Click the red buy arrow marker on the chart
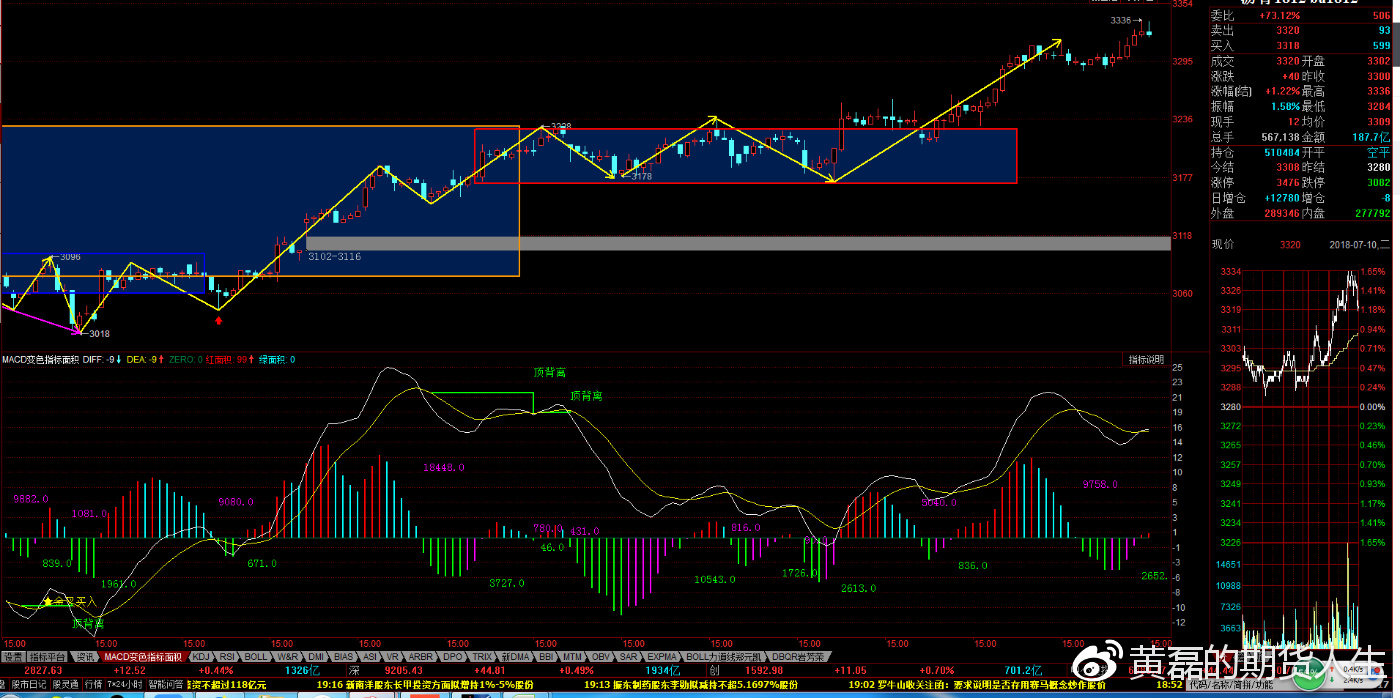Screen dimensions: 1400x698 pyautogui.click(x=219, y=319)
